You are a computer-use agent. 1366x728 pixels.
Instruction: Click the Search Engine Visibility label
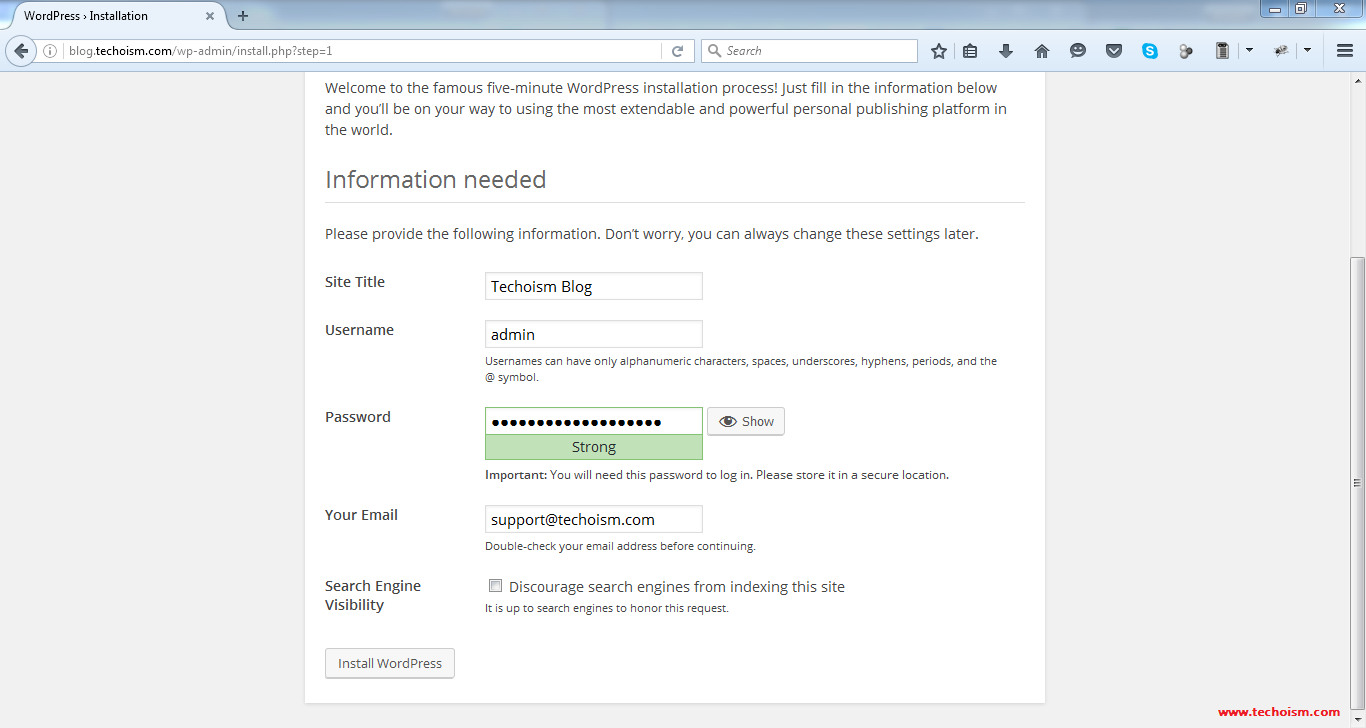[x=373, y=595]
